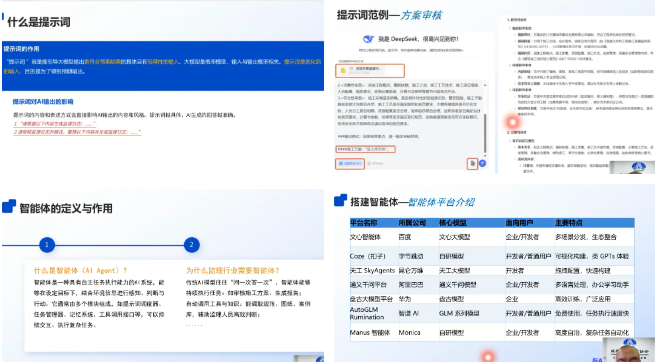The image size is (655, 362).
Task: Click the scrollbar down arrow in prompt box
Action: click(x=485, y=154)
